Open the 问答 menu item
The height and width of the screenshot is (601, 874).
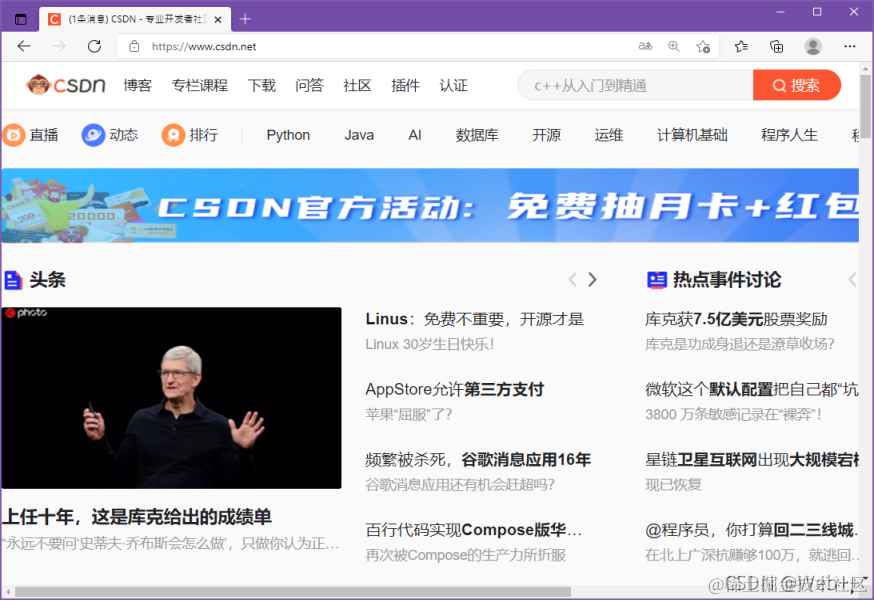pyautogui.click(x=309, y=85)
